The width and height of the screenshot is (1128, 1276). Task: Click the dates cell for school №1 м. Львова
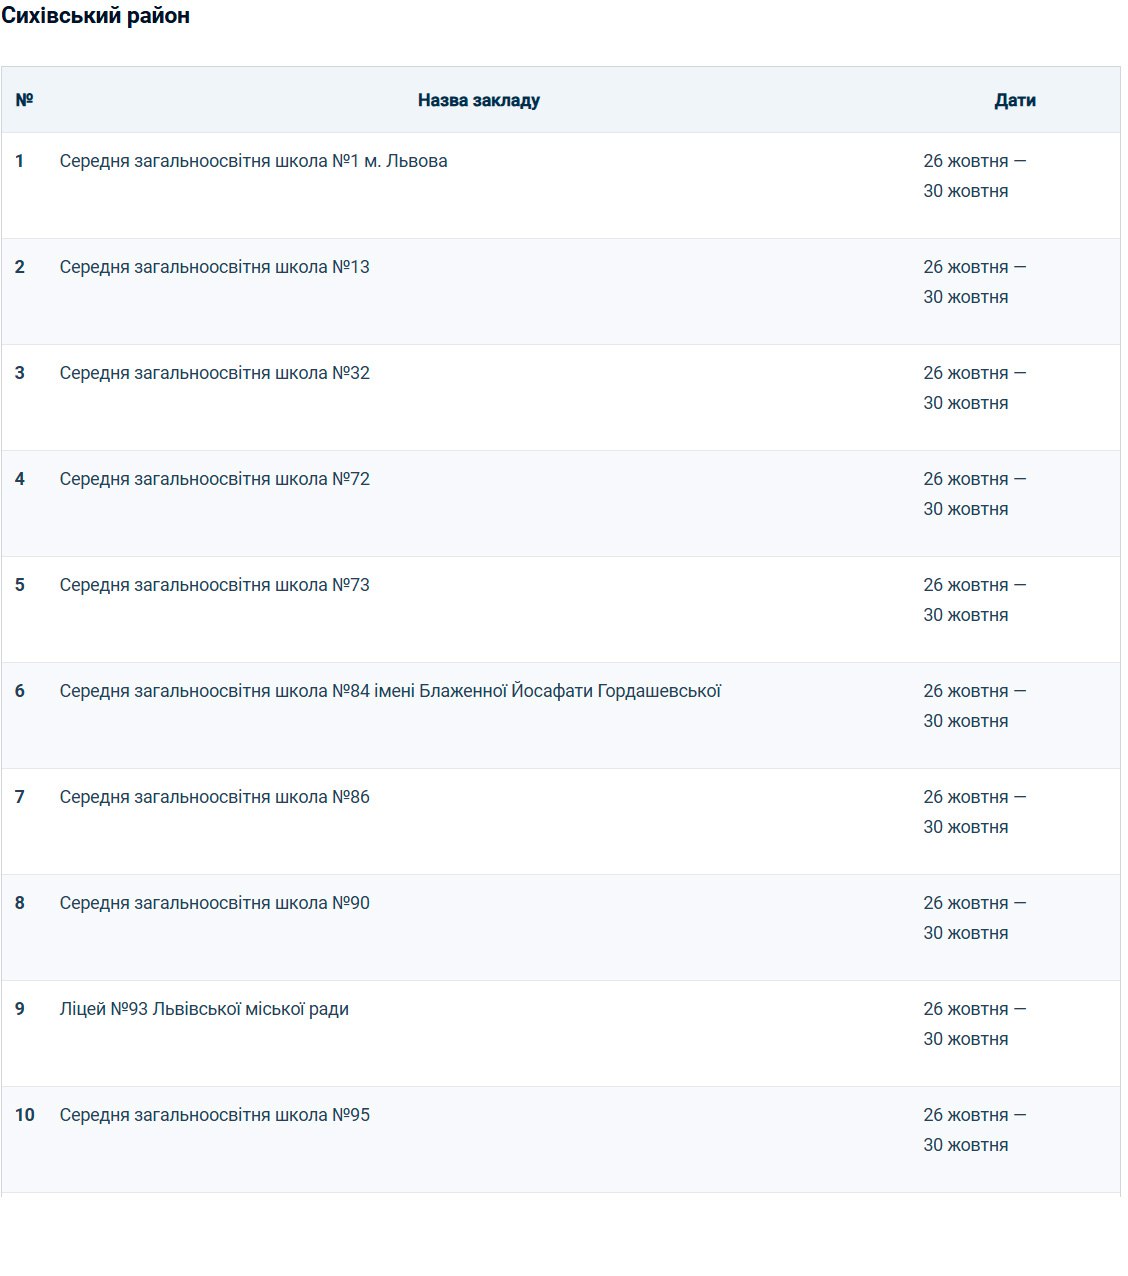[975, 176]
